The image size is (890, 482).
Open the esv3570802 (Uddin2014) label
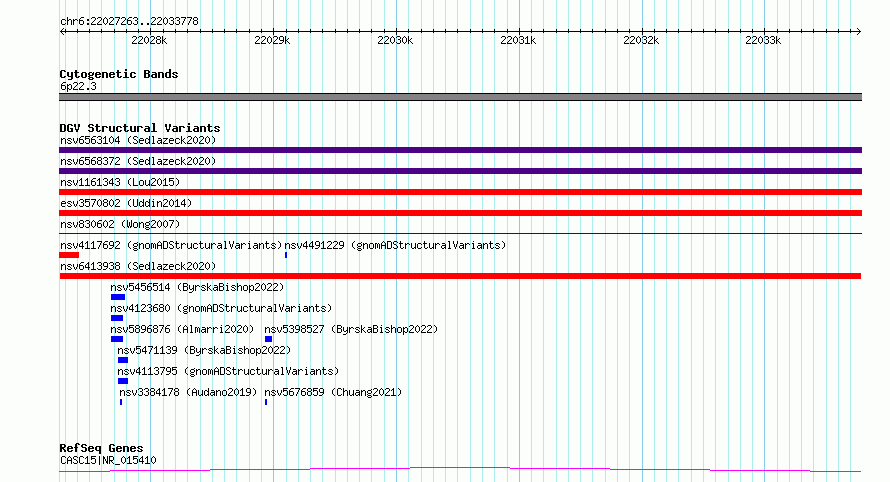126,203
